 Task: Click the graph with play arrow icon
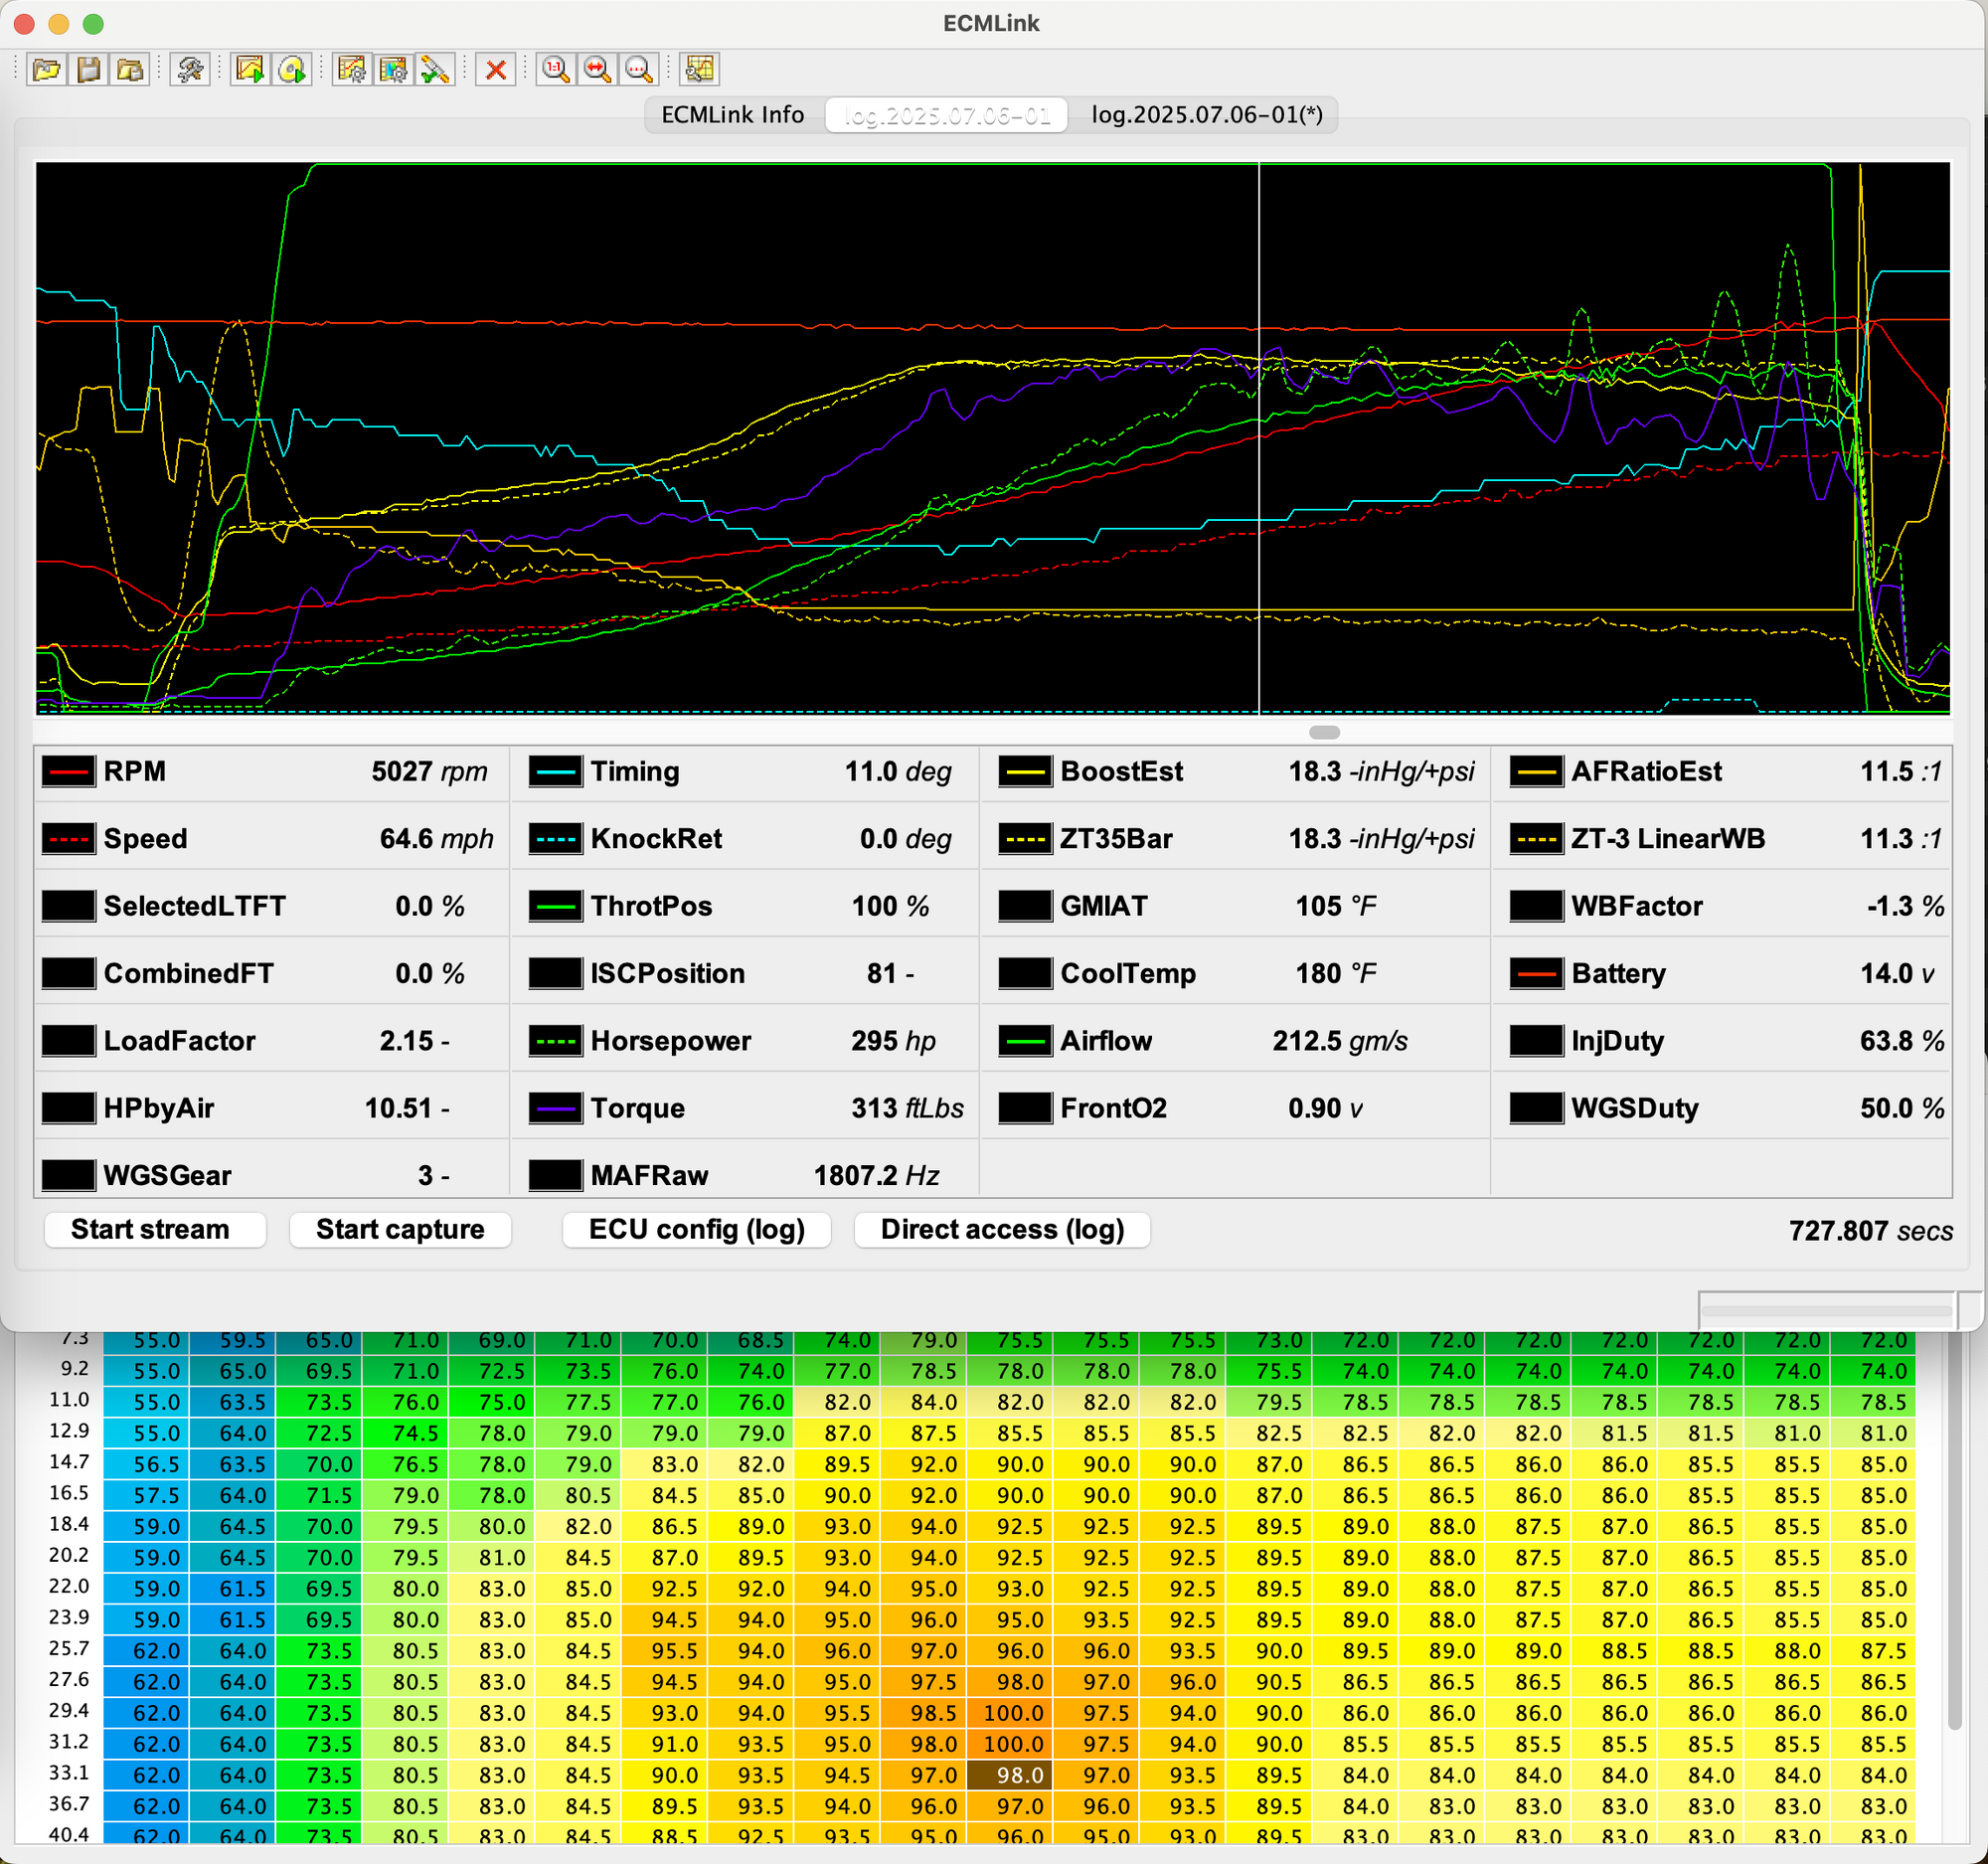(x=250, y=70)
